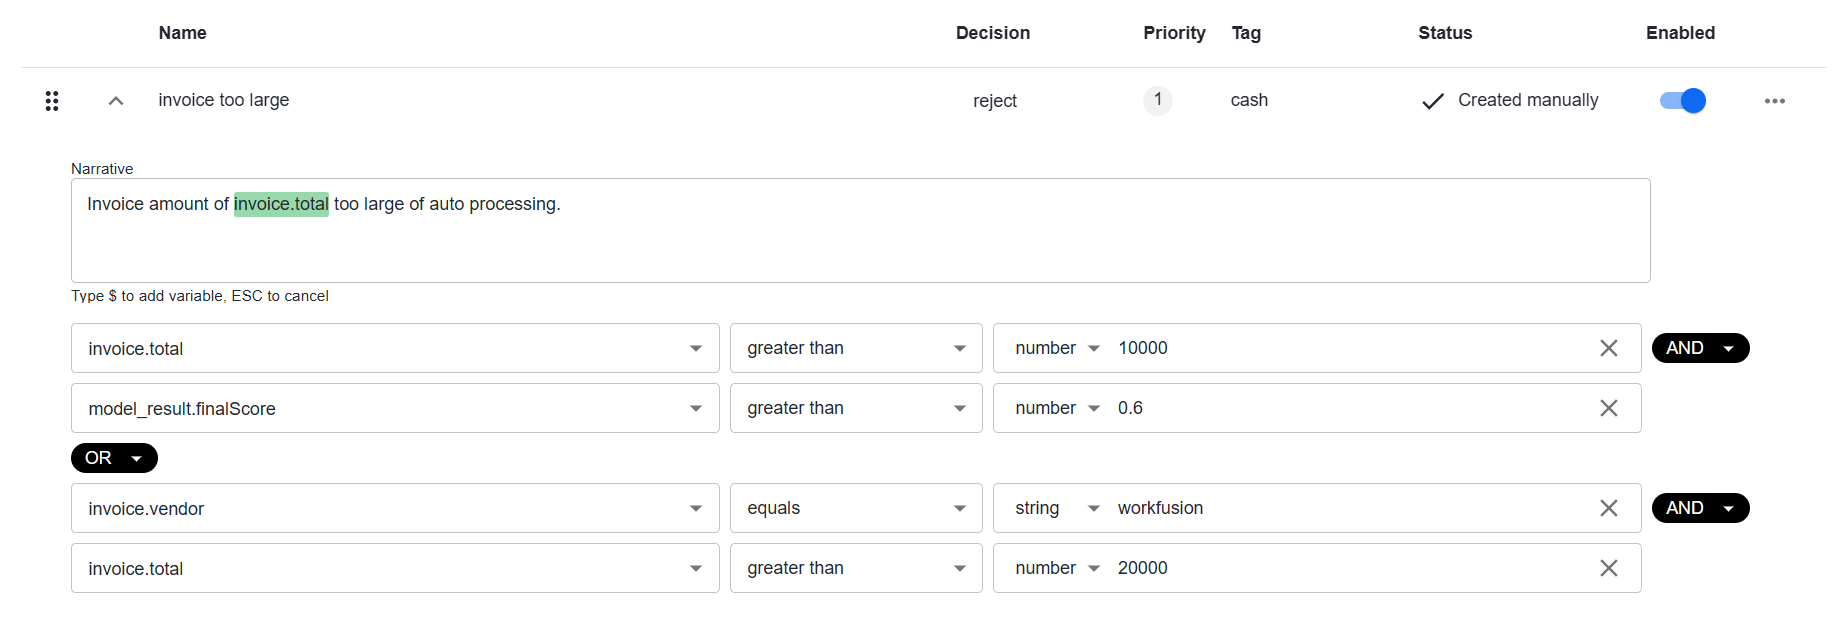
Task: Click the priority badge showing 1
Action: click(1158, 100)
